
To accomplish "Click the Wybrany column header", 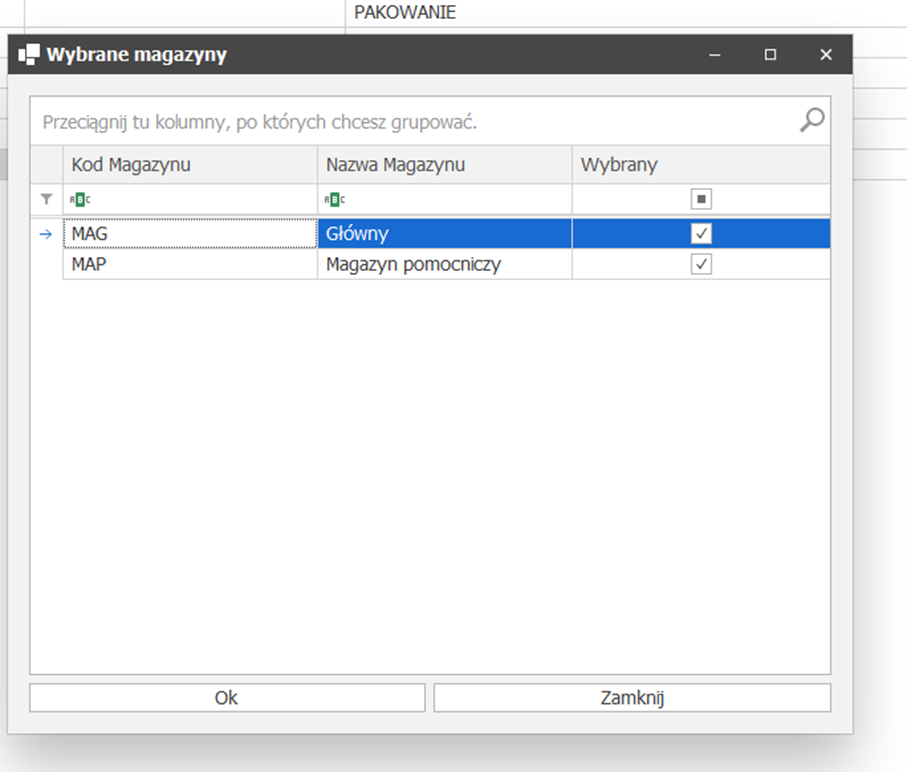I will [700, 165].
